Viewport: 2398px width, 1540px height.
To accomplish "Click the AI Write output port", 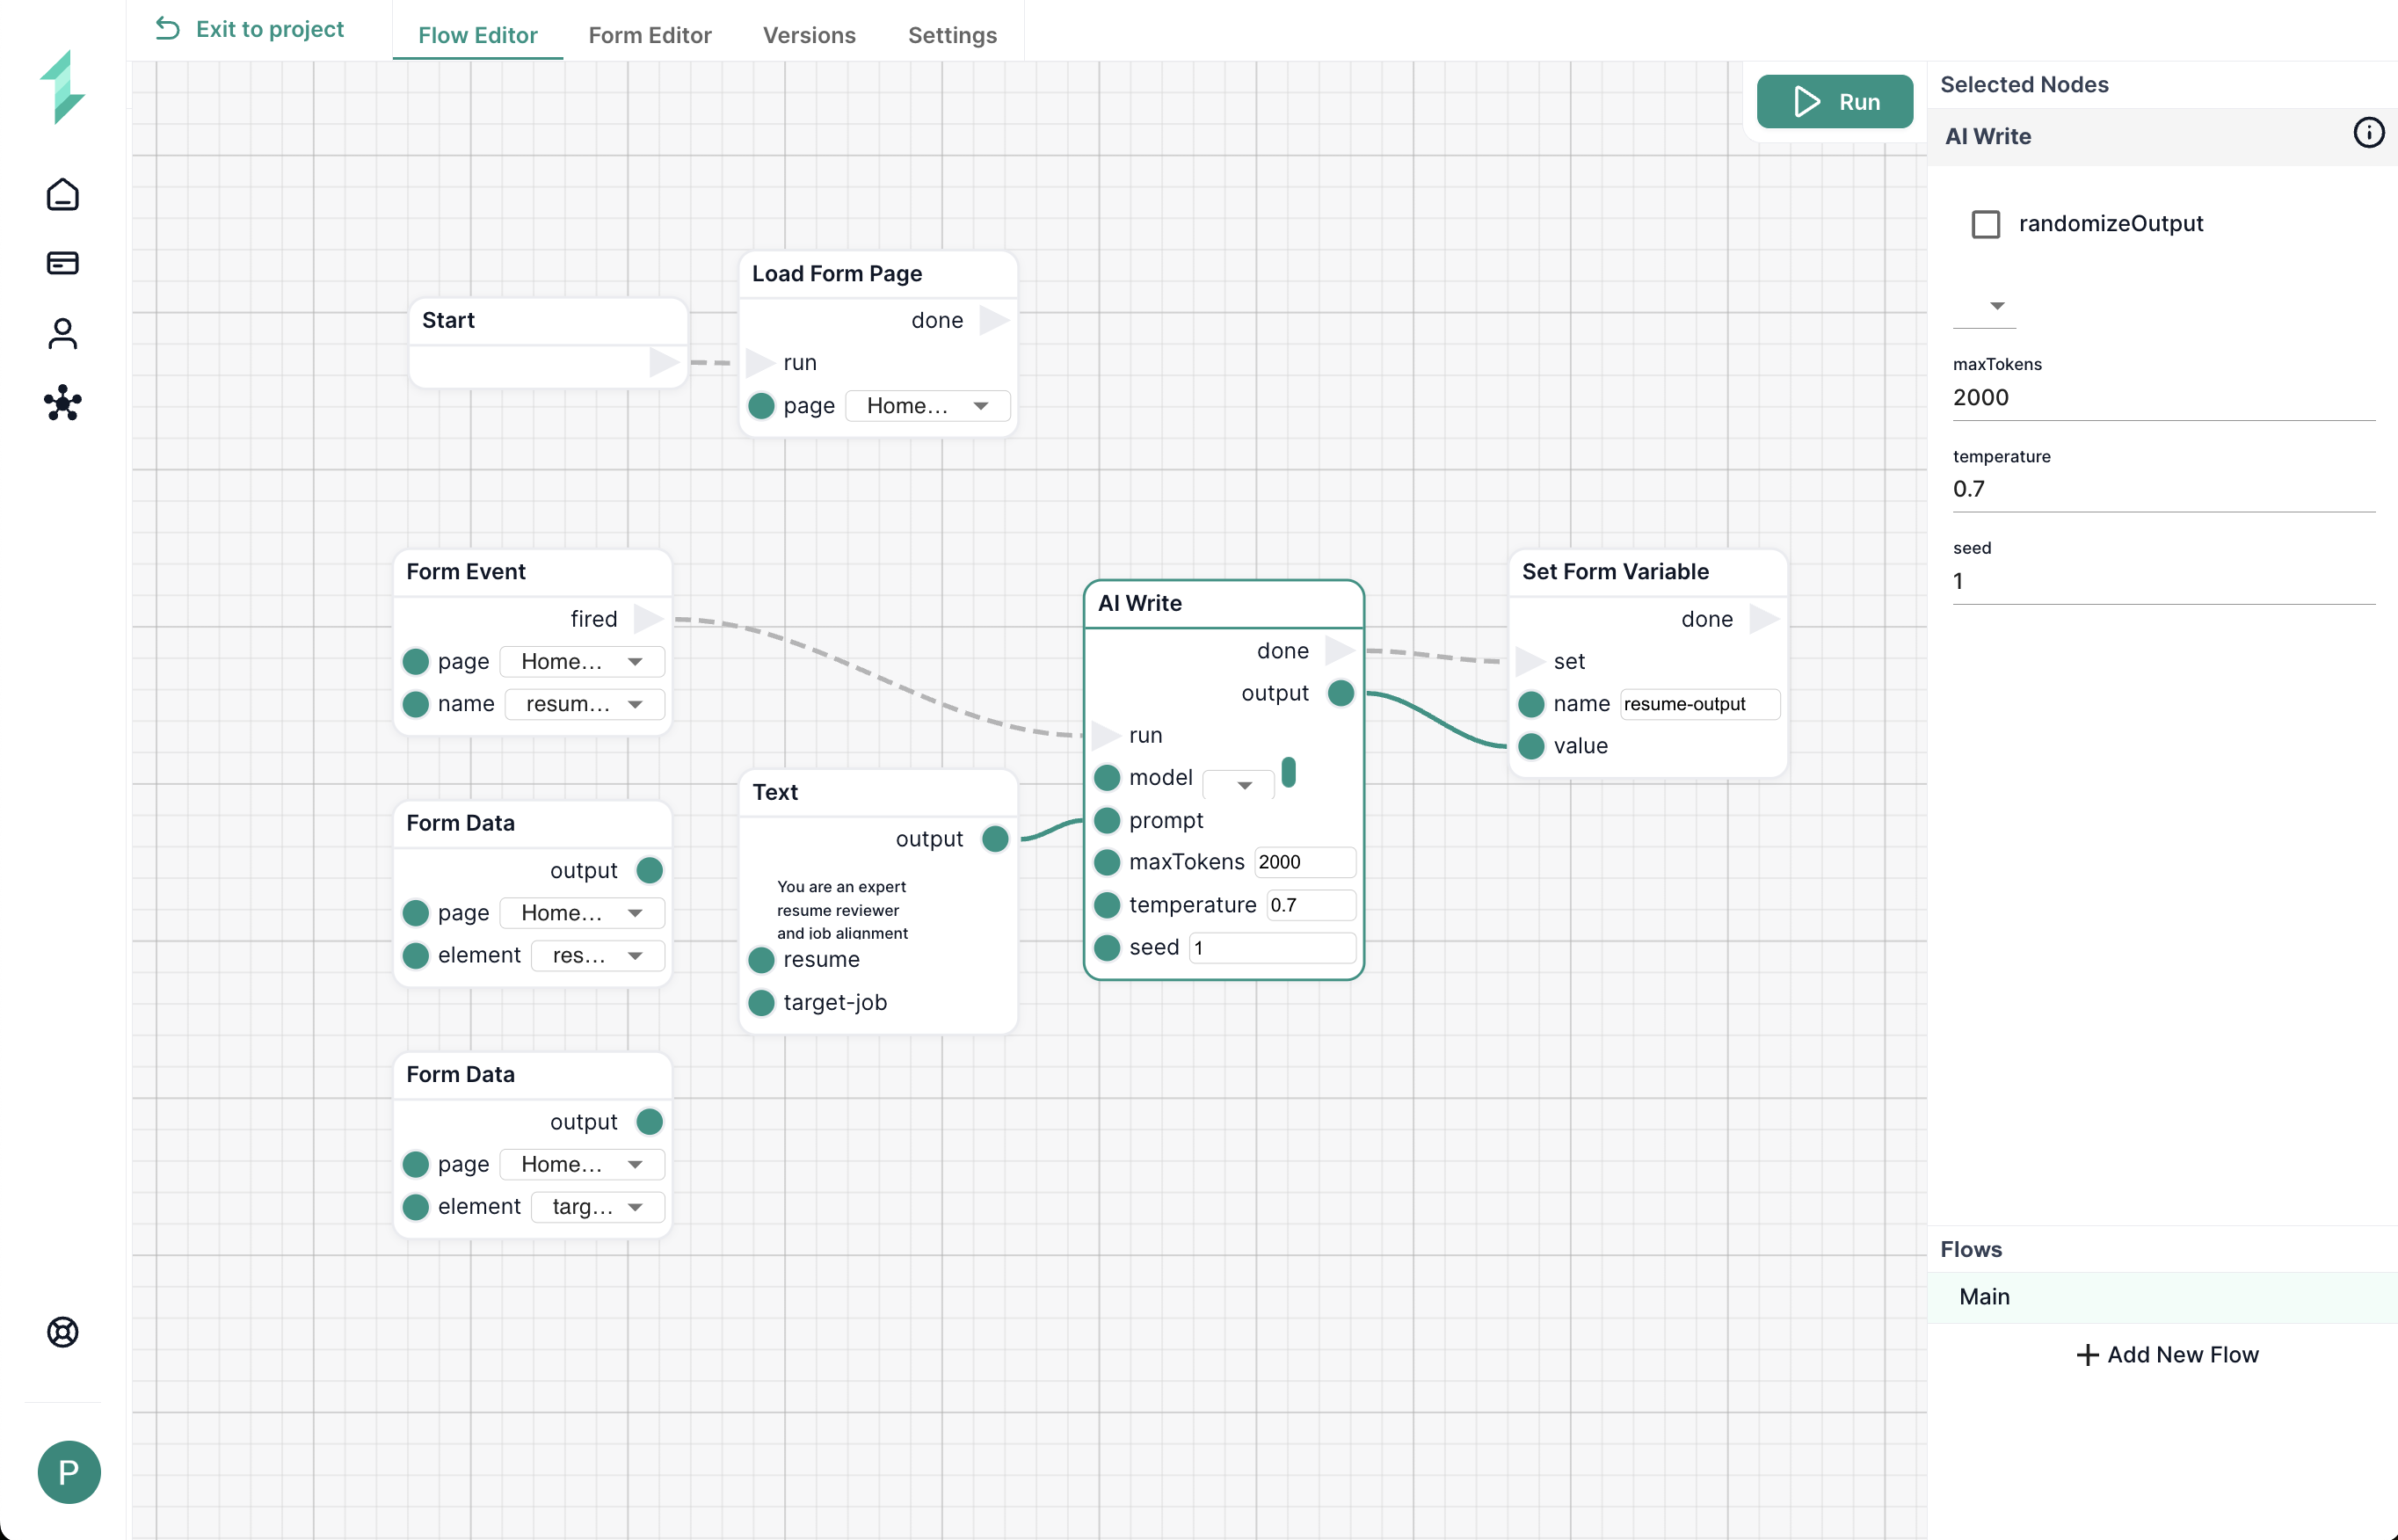I will coord(1341,693).
